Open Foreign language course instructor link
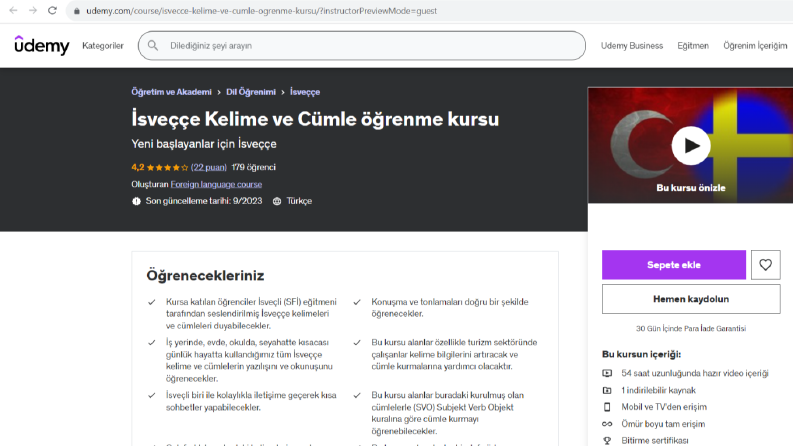The height and width of the screenshot is (446, 793). pos(216,184)
